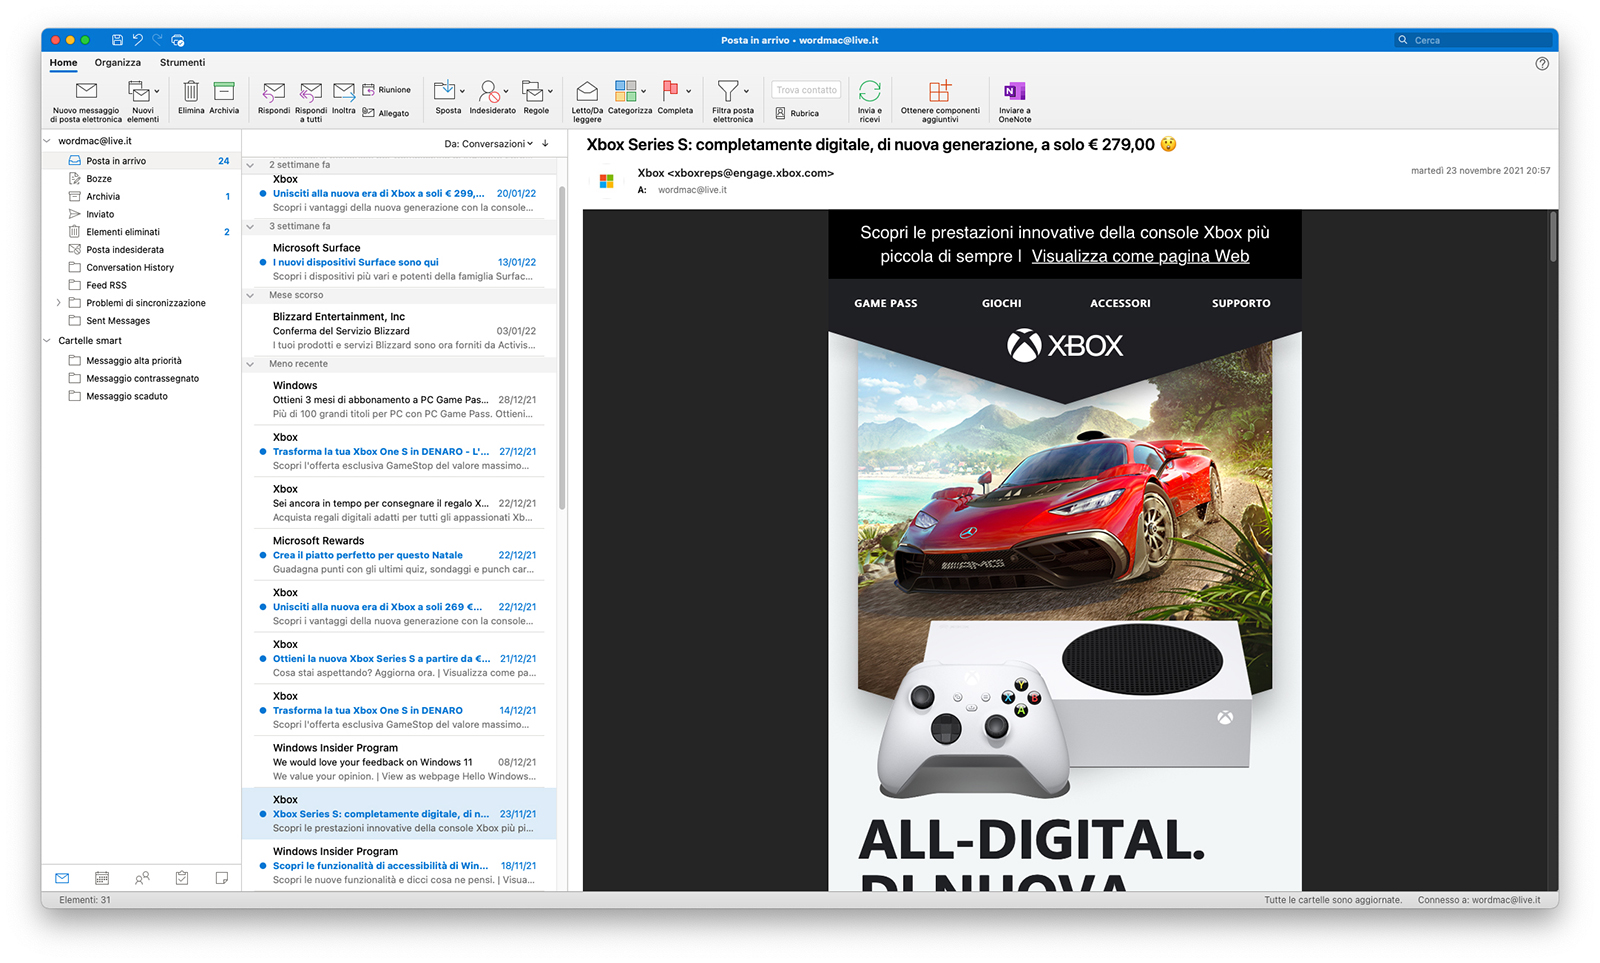Toggle Letto/Da leggere status

(x=587, y=92)
